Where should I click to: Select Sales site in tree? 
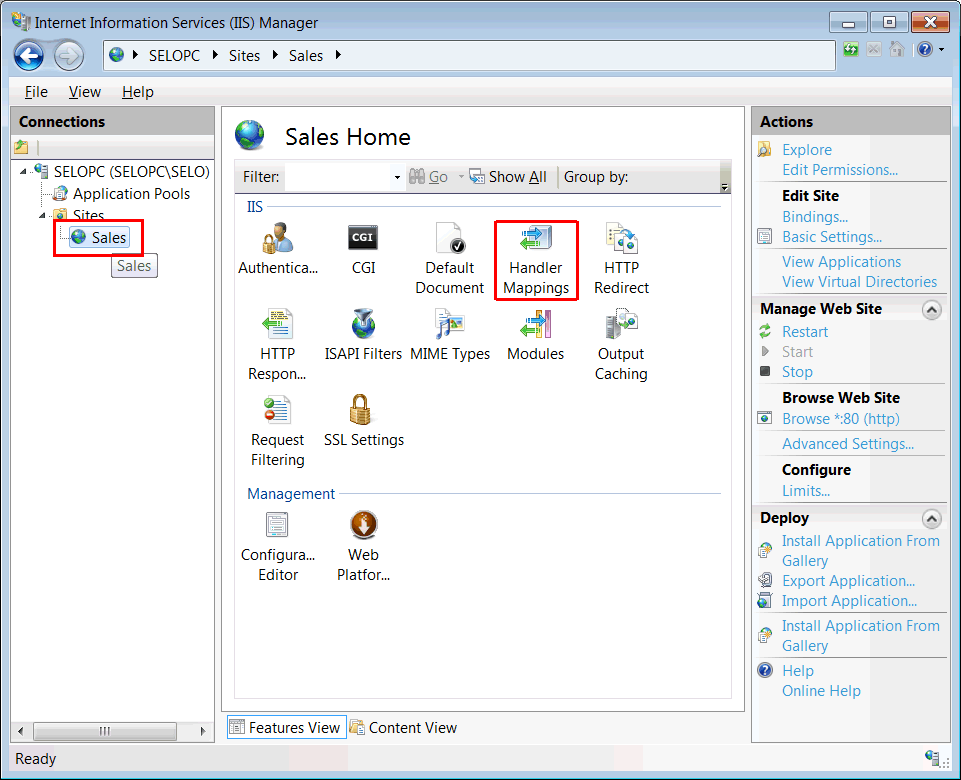point(99,237)
